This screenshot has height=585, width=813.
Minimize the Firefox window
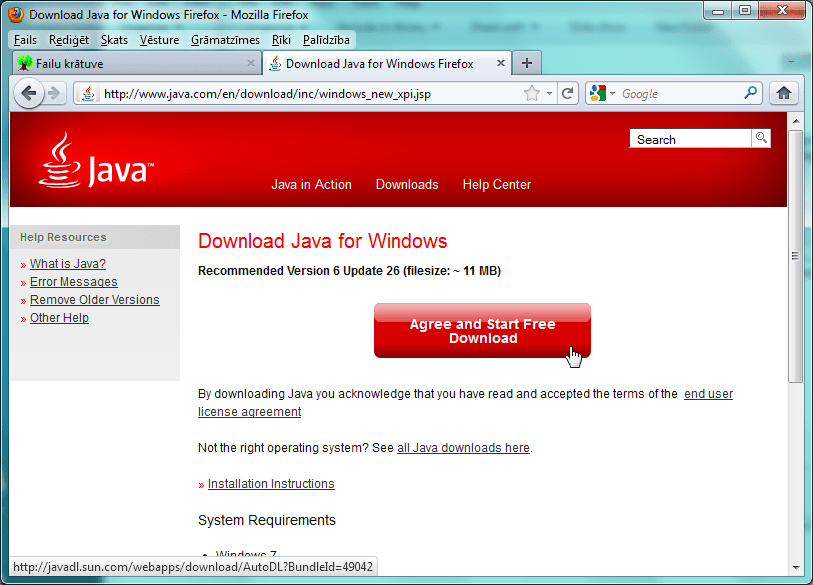pos(718,10)
